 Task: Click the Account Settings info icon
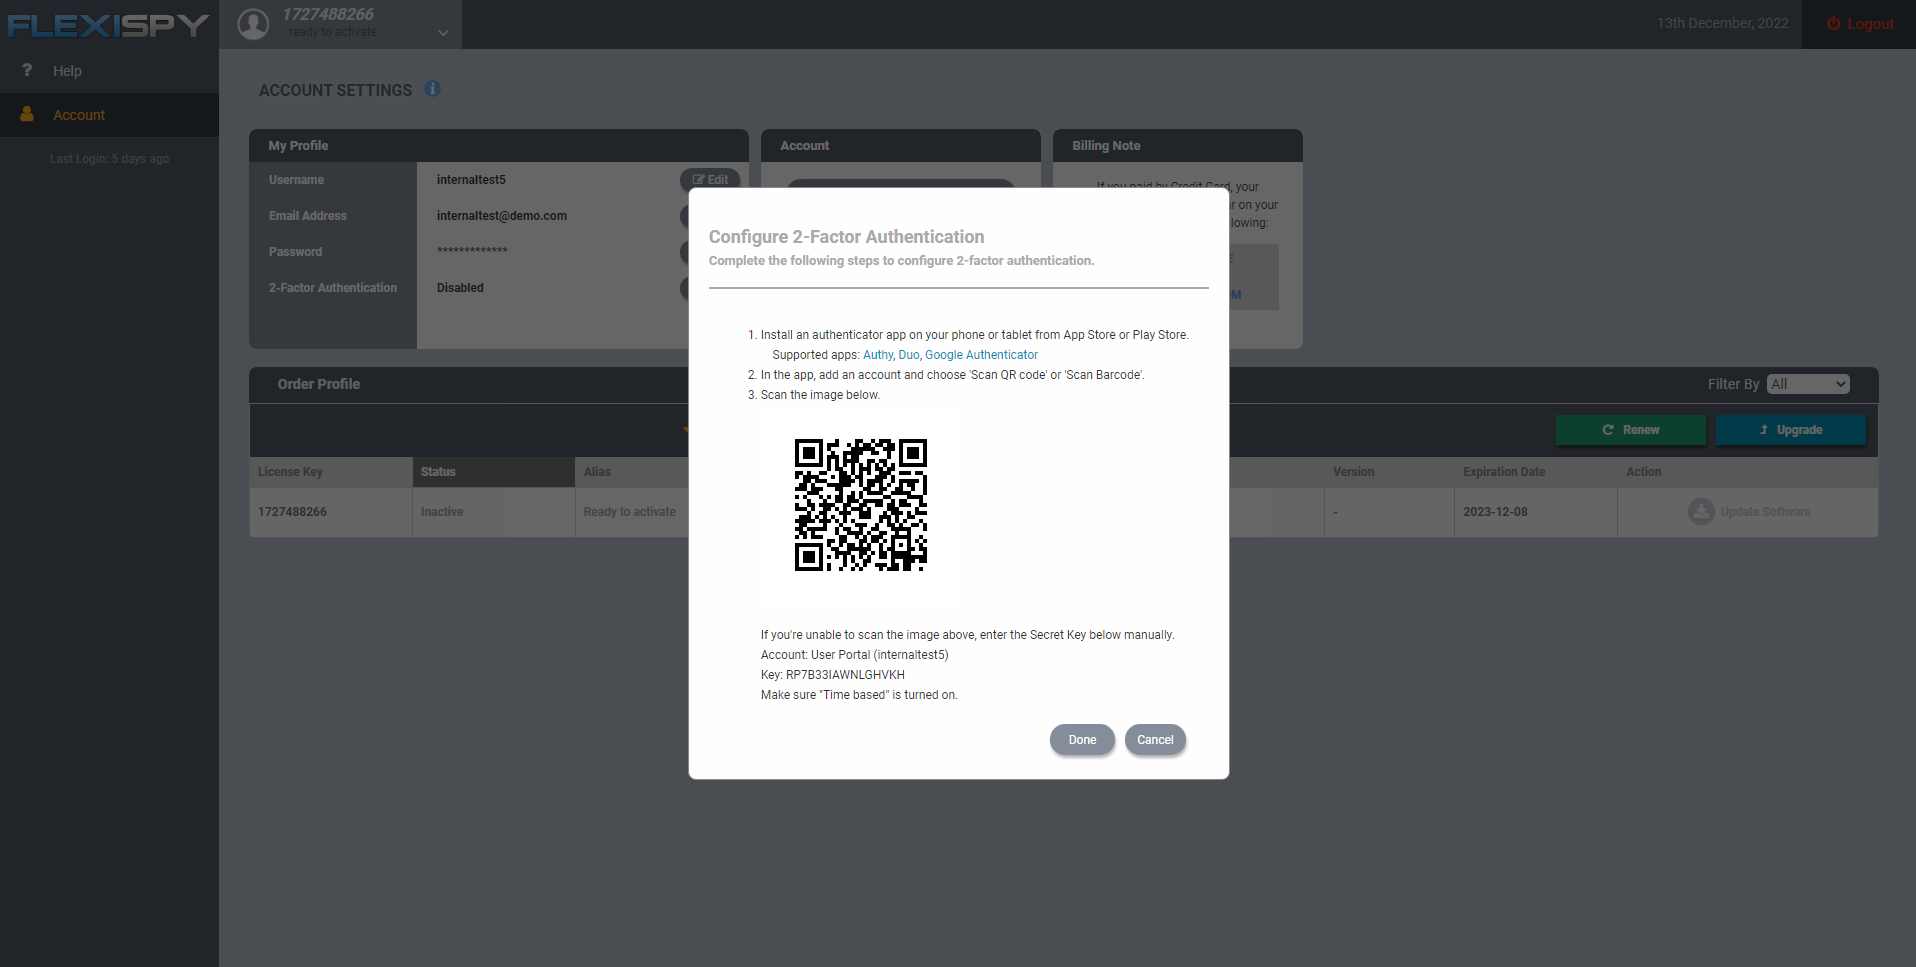coord(432,89)
